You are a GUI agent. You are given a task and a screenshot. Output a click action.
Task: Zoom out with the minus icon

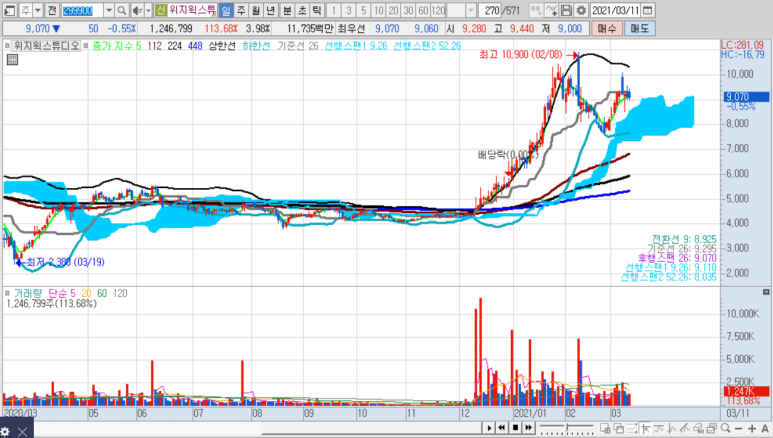(x=738, y=428)
